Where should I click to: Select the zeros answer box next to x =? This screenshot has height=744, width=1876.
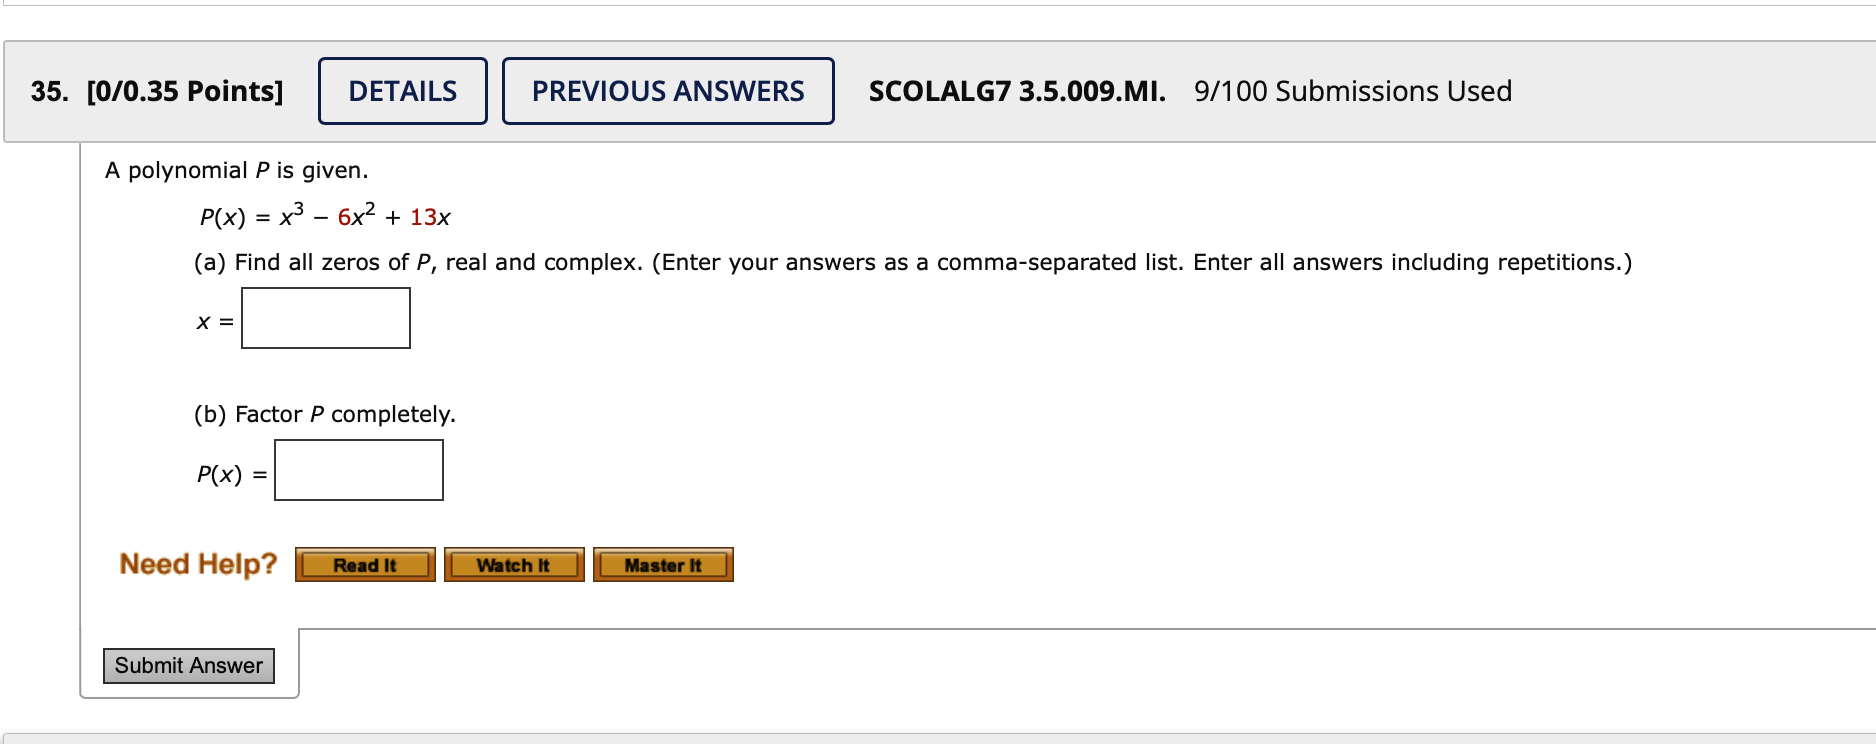(x=325, y=317)
